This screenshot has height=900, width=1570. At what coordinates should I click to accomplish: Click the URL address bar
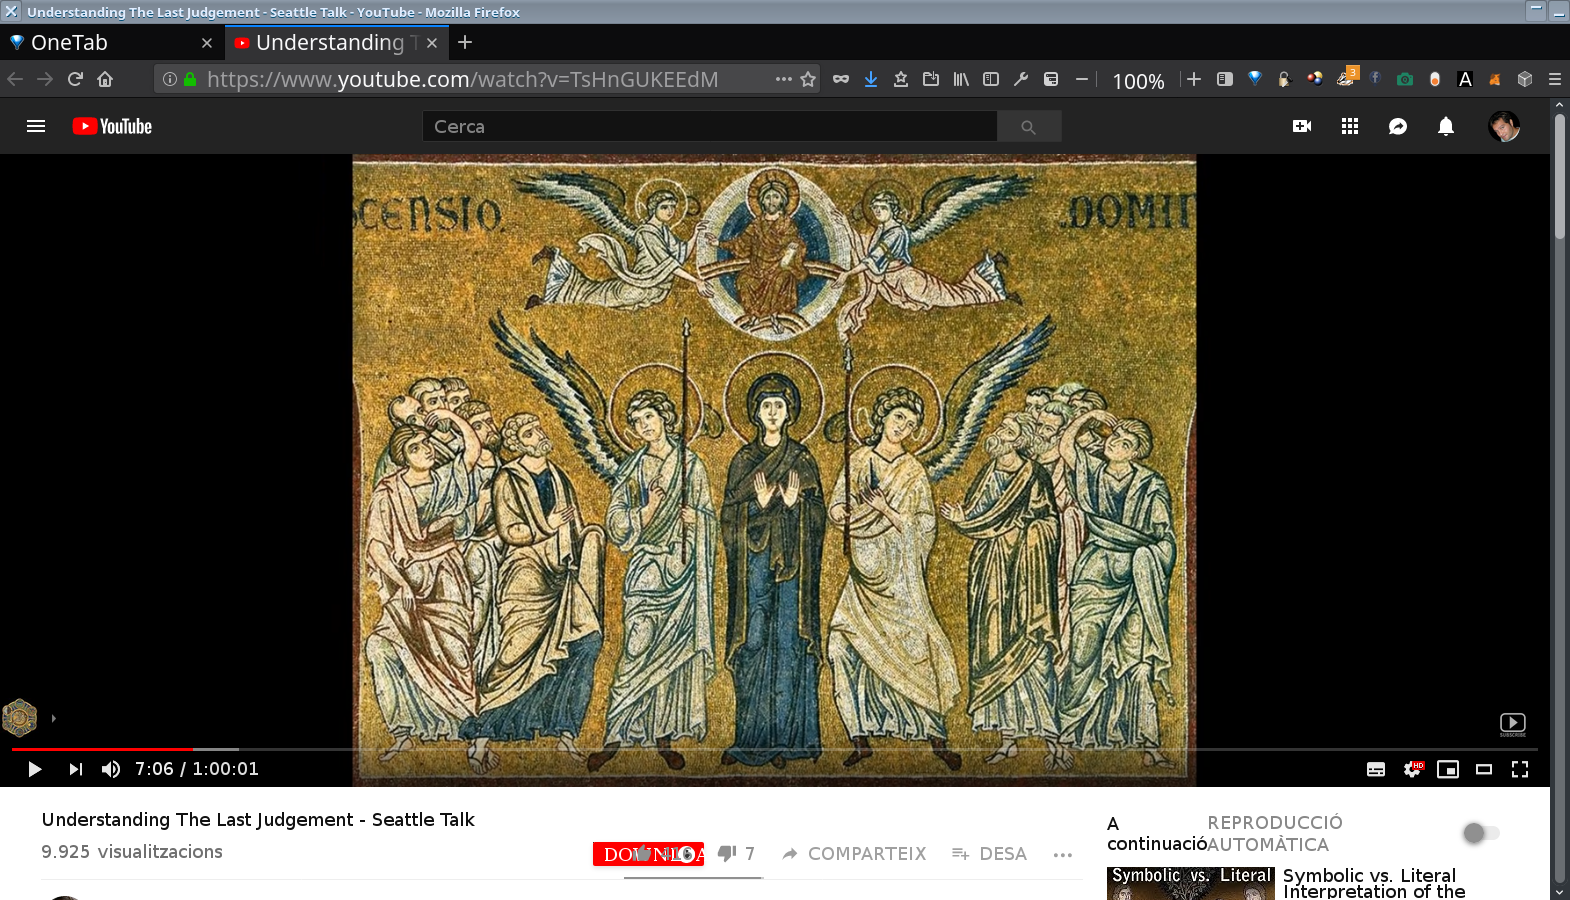tap(488, 79)
